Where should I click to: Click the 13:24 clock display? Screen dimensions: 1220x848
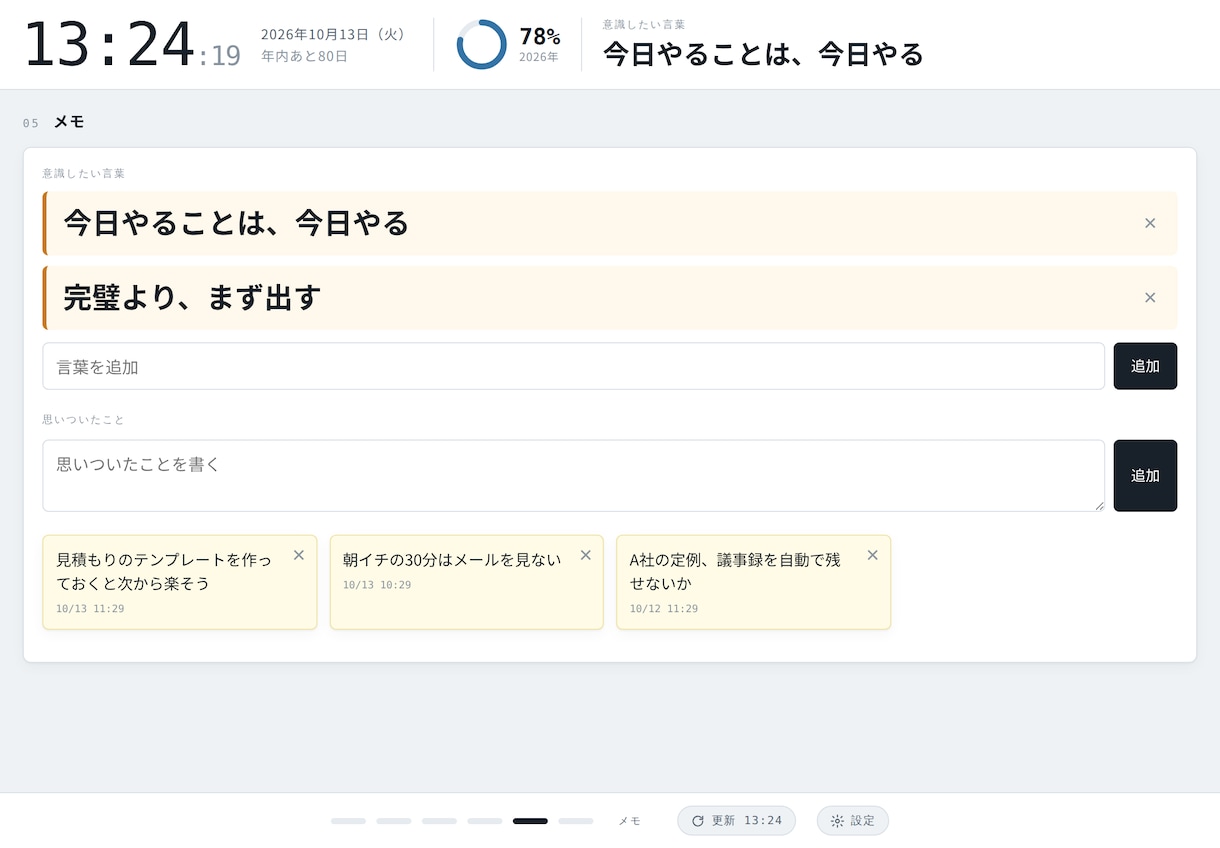(132, 44)
